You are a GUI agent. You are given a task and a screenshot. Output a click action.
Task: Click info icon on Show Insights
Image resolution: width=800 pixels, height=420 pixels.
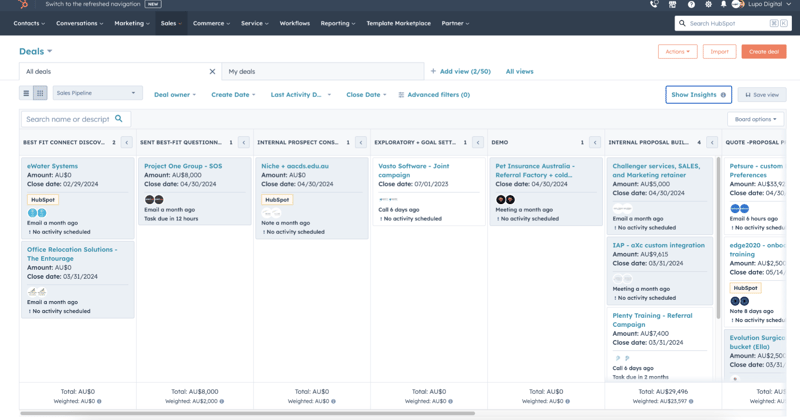tap(723, 95)
